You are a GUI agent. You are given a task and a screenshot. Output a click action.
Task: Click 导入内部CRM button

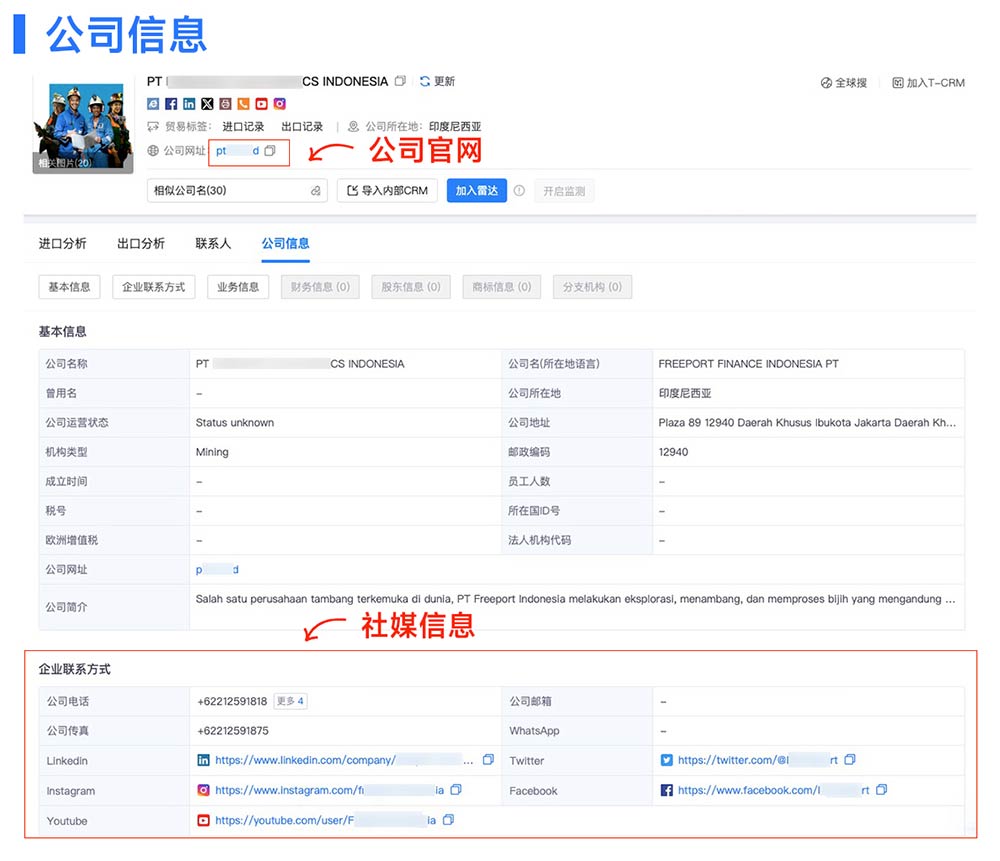pos(387,191)
